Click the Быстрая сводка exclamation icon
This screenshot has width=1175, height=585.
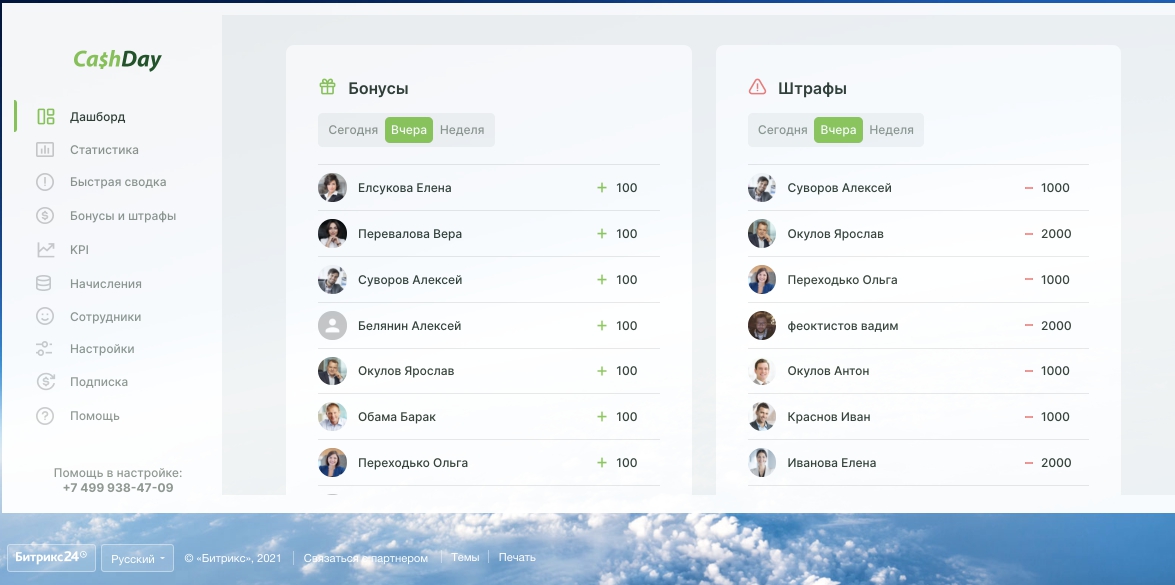45,182
